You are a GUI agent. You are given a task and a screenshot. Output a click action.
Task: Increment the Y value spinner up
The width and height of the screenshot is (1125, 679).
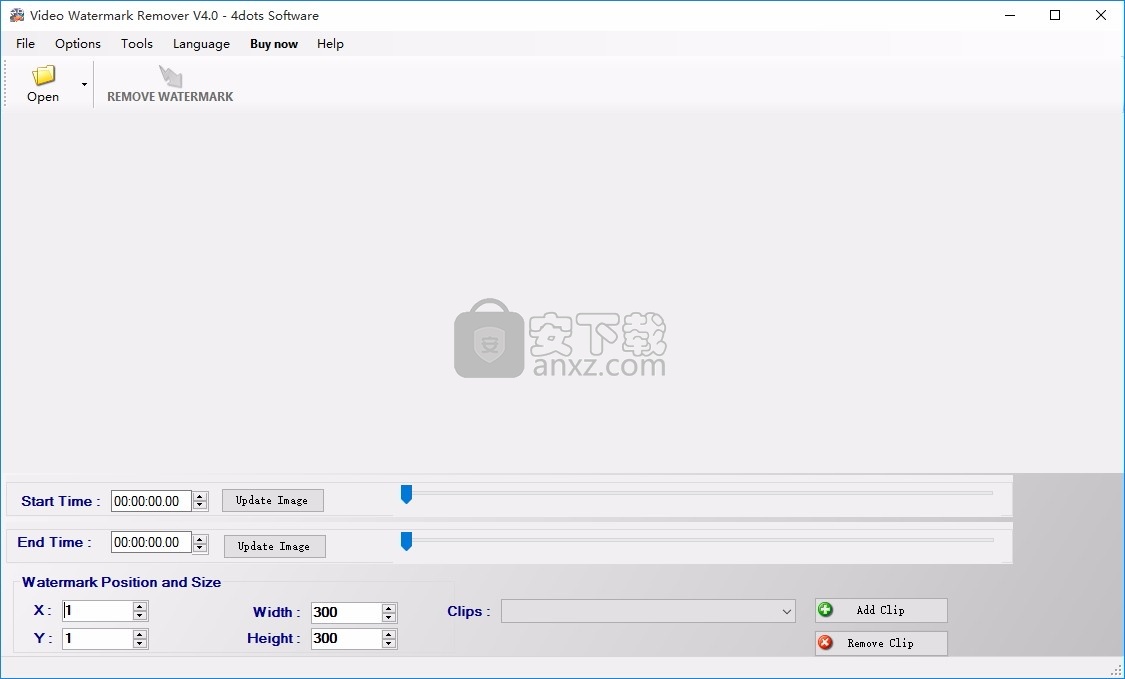[140, 634]
